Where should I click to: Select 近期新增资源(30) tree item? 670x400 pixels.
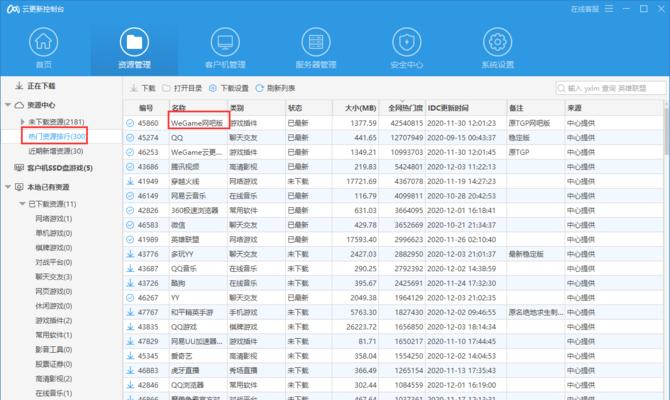click(x=56, y=151)
